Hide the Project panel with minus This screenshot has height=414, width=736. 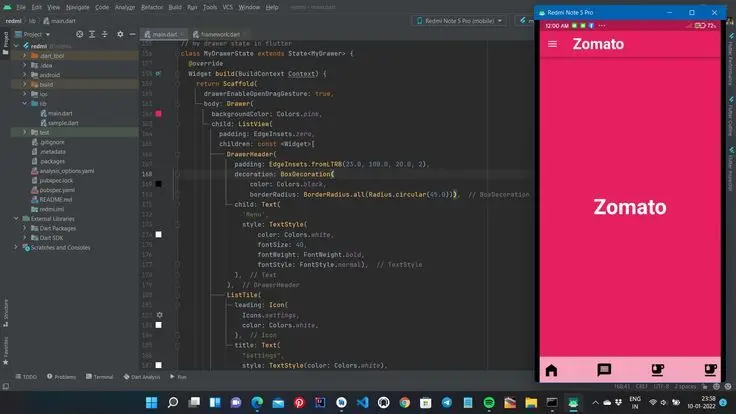132,34
